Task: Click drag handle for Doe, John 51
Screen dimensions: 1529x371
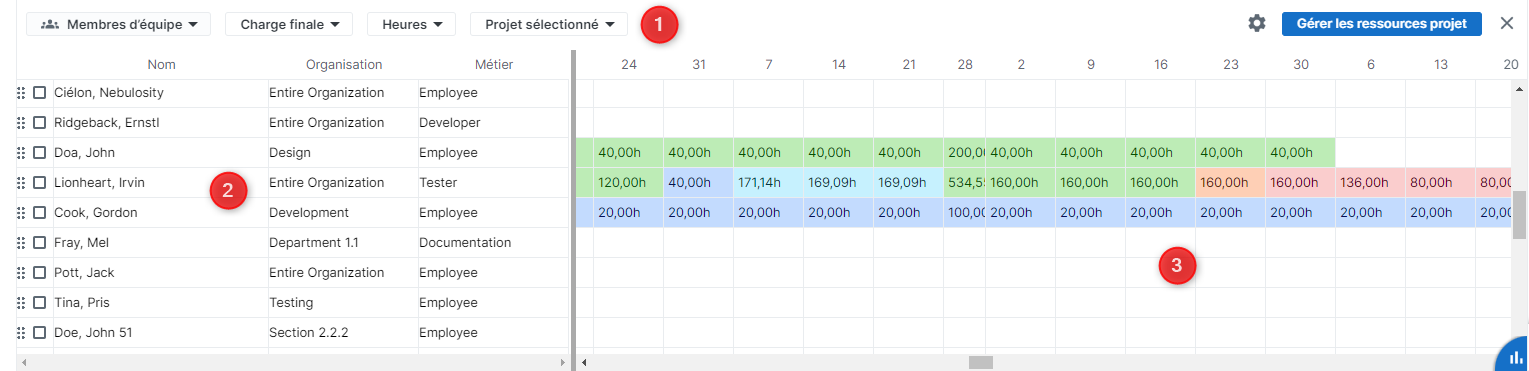Action: tap(21, 333)
